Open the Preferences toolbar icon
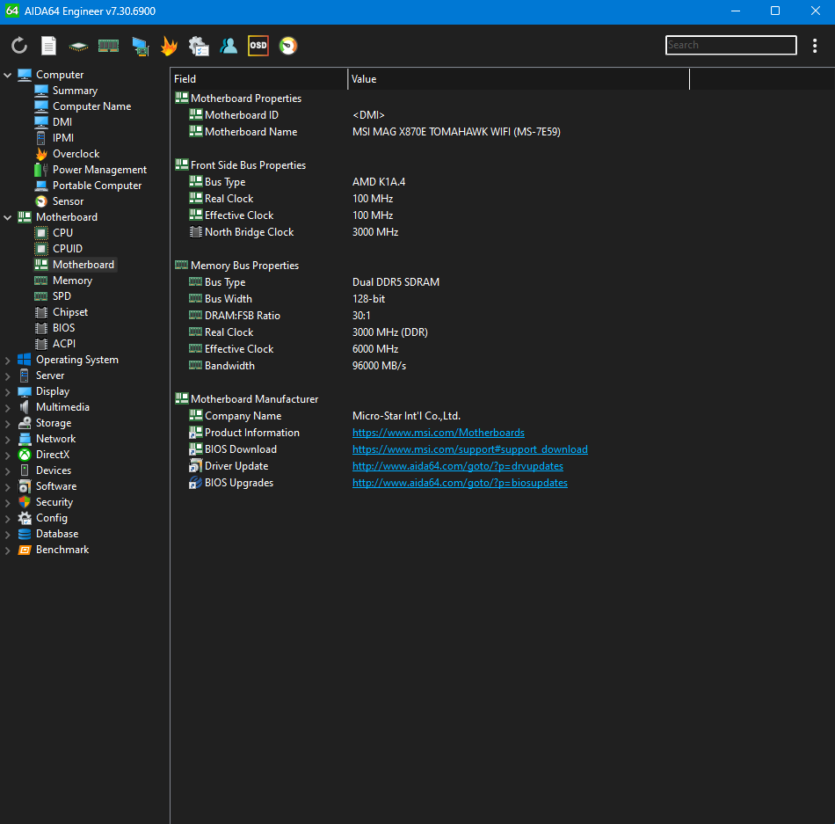835x824 pixels. [x=199, y=46]
